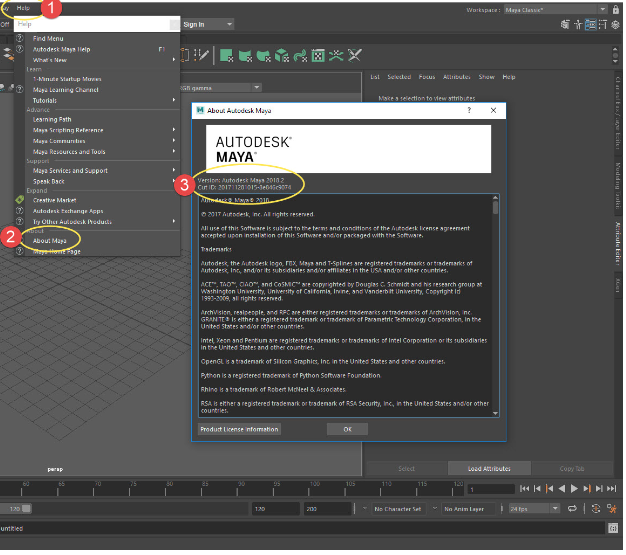The image size is (626, 555).
Task: Expand the Maya Scripting Reference submenu
Action: point(174,130)
